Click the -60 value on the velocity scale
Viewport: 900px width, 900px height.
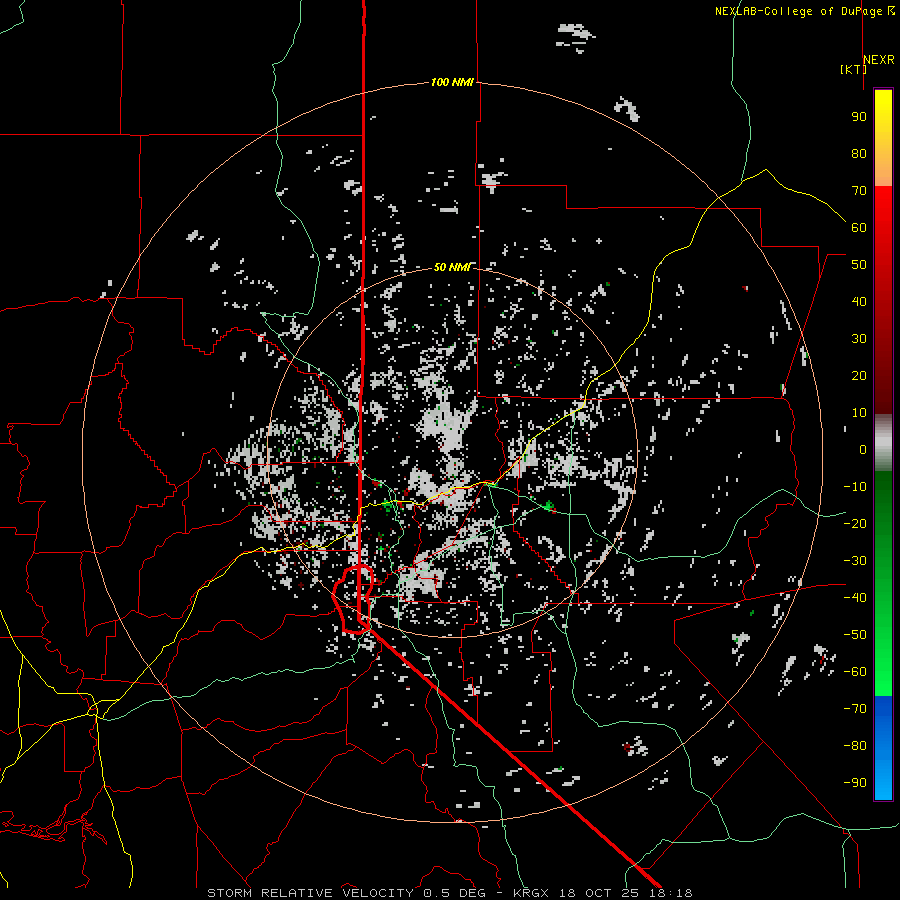point(855,672)
